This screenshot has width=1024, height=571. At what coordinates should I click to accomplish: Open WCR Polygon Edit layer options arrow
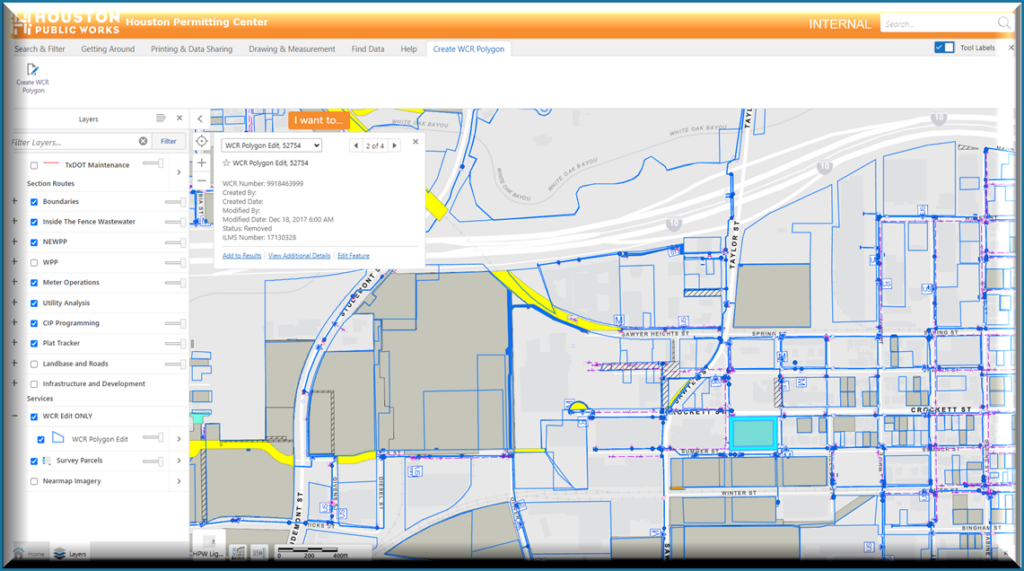[179, 439]
